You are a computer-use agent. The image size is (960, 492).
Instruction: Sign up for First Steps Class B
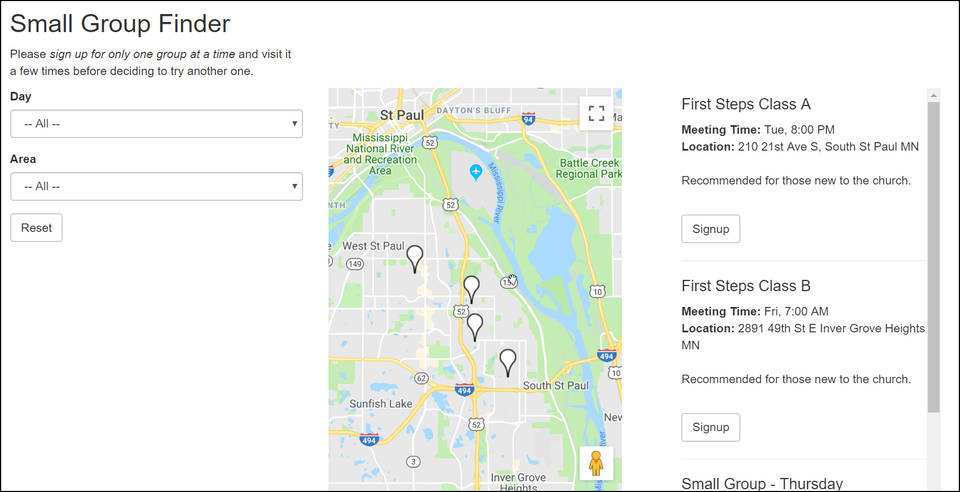pyautogui.click(x=710, y=427)
